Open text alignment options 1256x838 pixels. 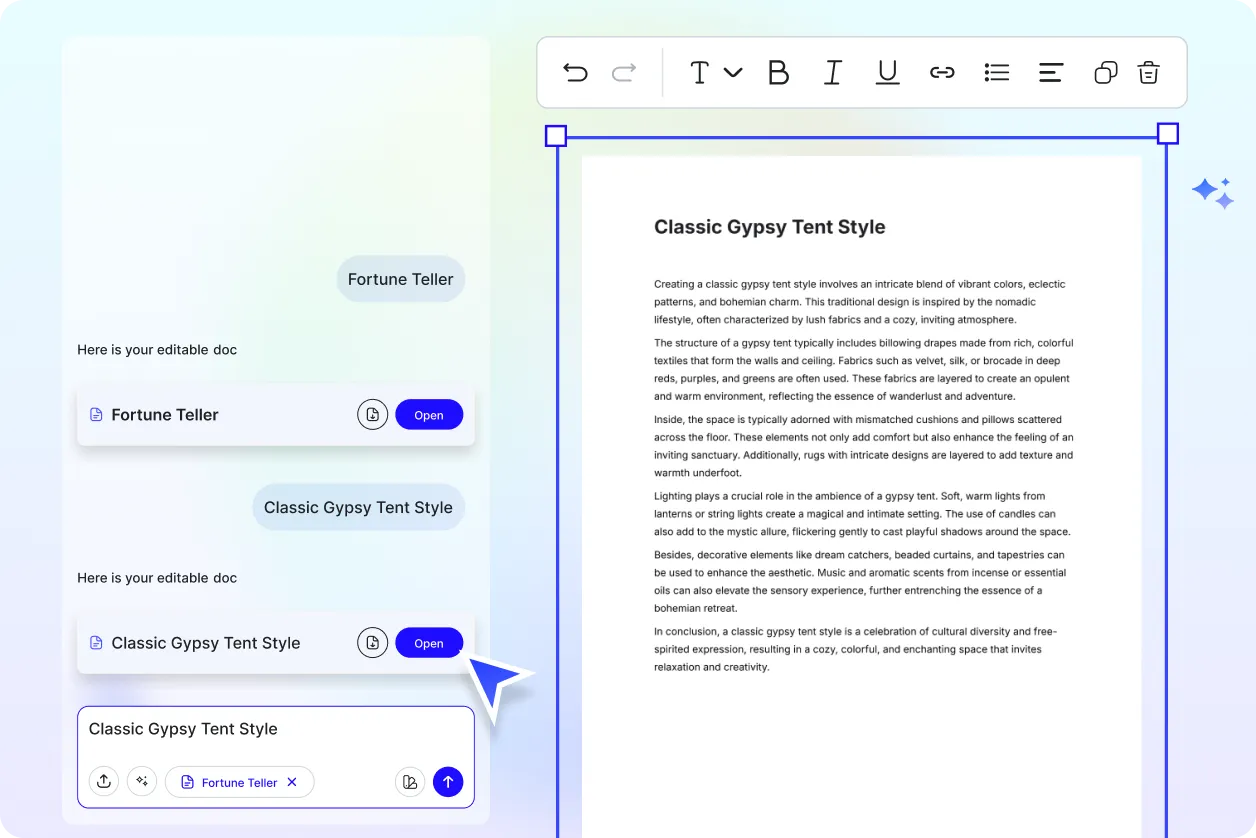[x=1050, y=72]
